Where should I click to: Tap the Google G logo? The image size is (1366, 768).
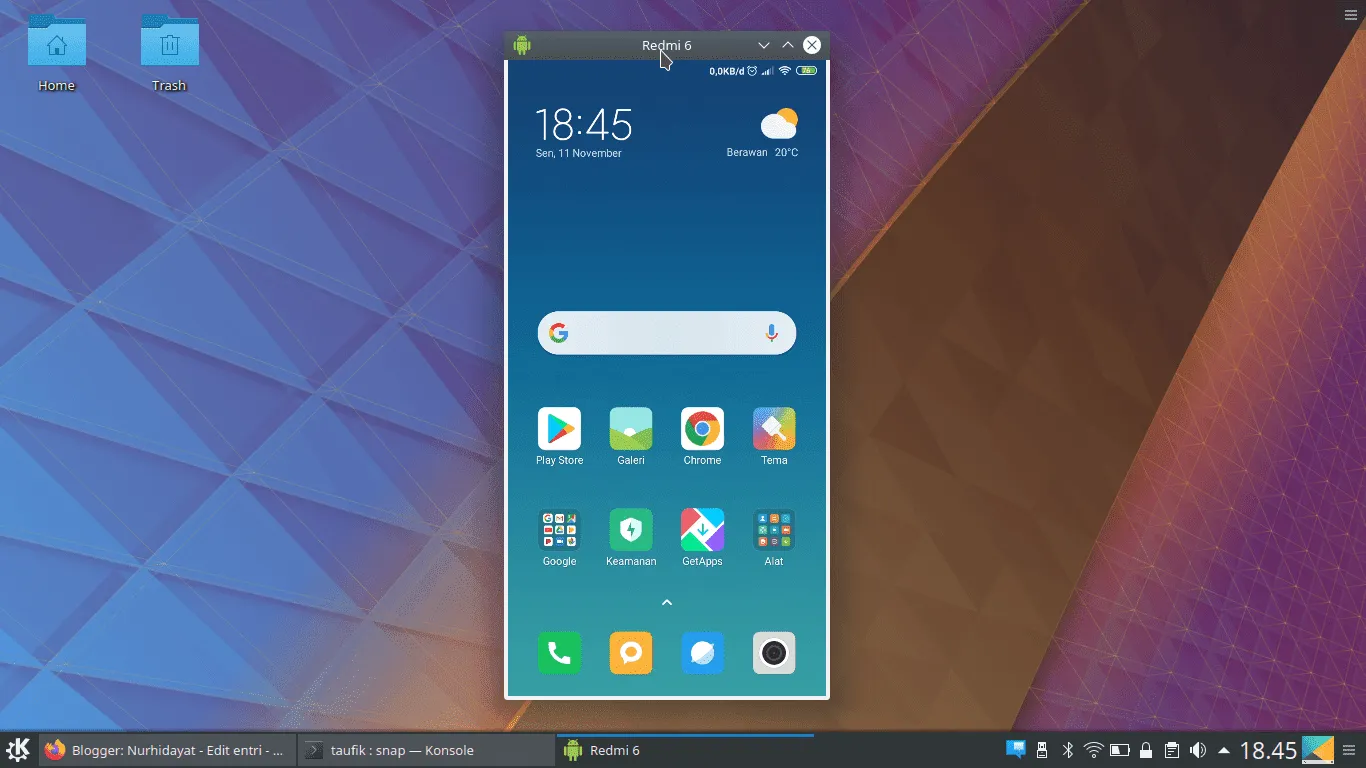click(x=559, y=333)
